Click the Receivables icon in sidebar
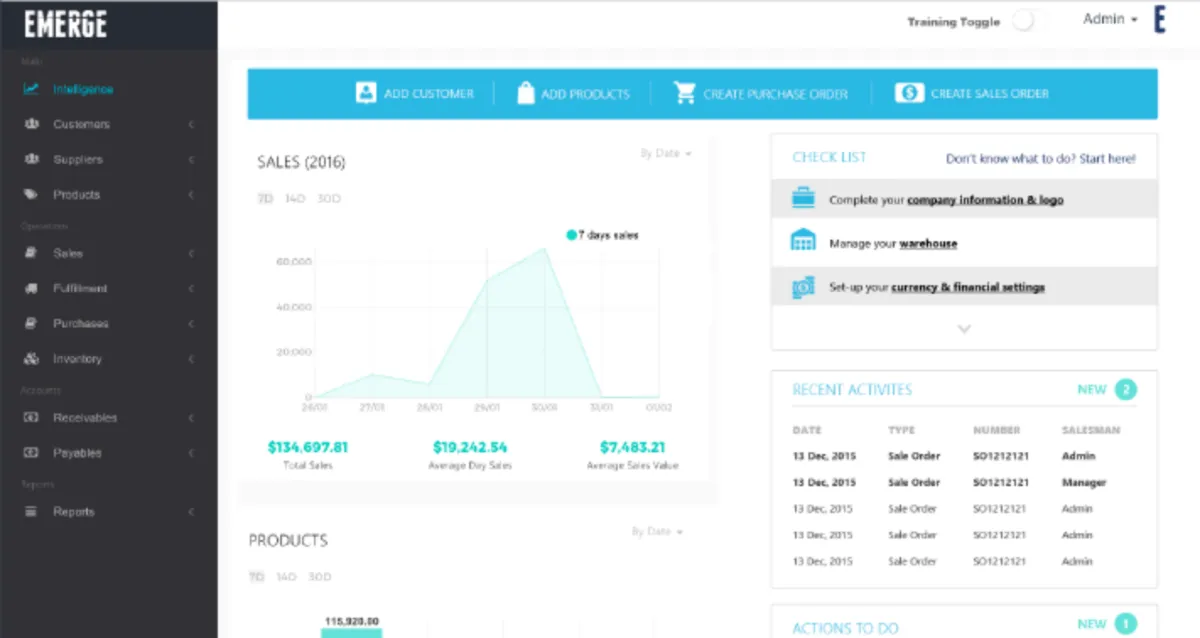The width and height of the screenshot is (1200, 638). 32,417
